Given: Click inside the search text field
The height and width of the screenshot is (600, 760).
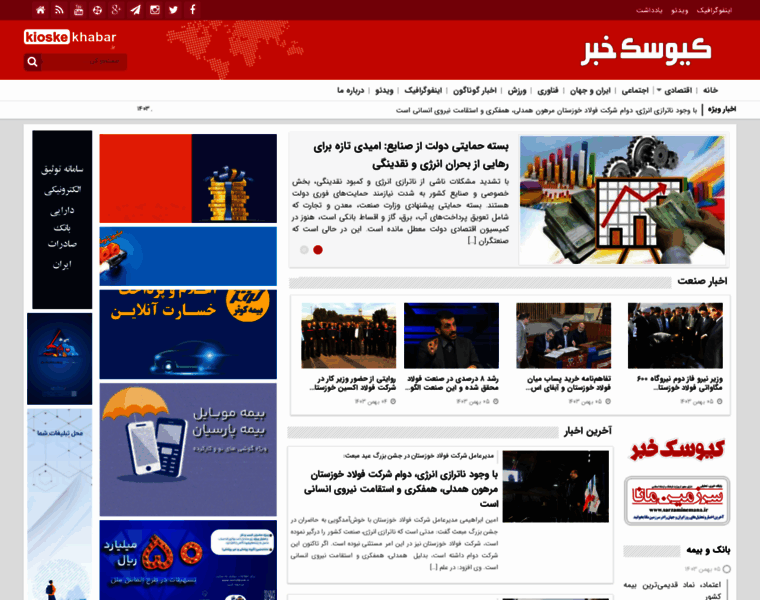Looking at the screenshot, I should pos(84,62).
